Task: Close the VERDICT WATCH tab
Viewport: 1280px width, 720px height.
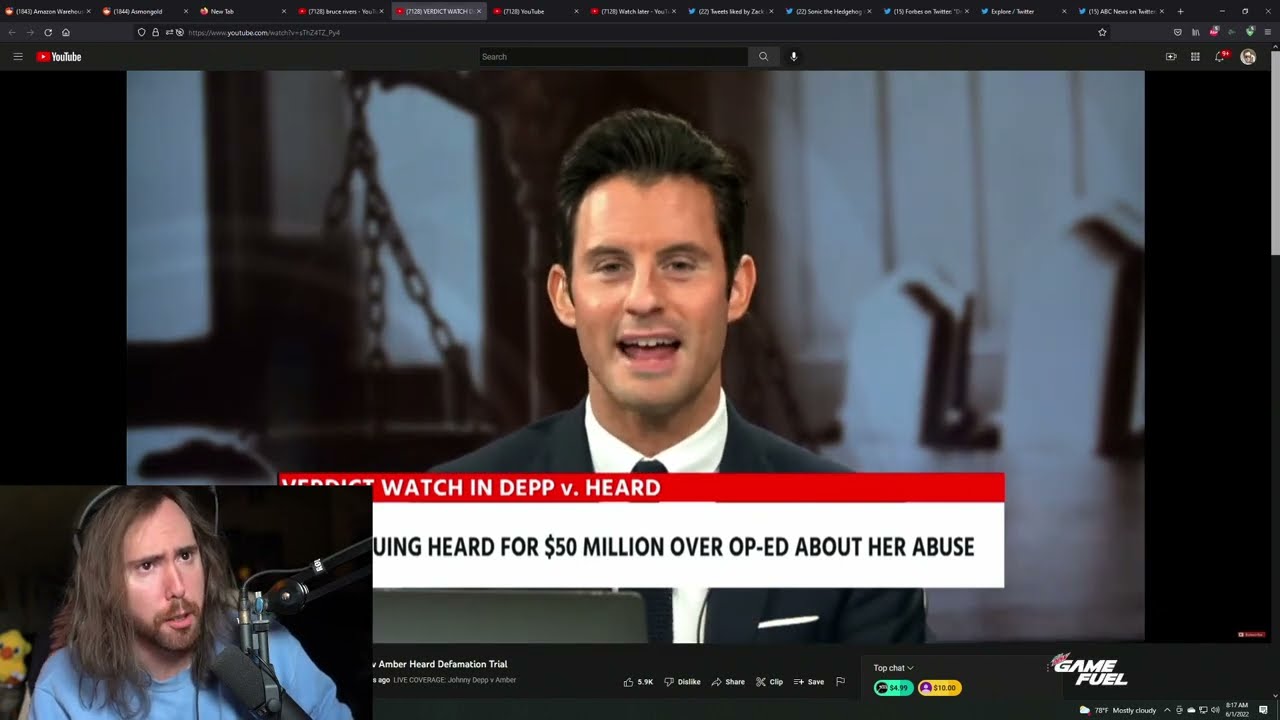Action: click(x=479, y=11)
